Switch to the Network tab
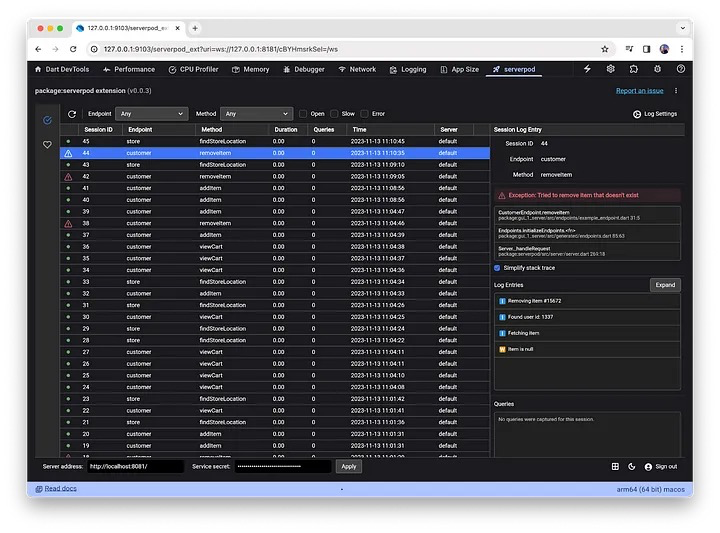The width and height of the screenshot is (720, 533). (x=357, y=69)
